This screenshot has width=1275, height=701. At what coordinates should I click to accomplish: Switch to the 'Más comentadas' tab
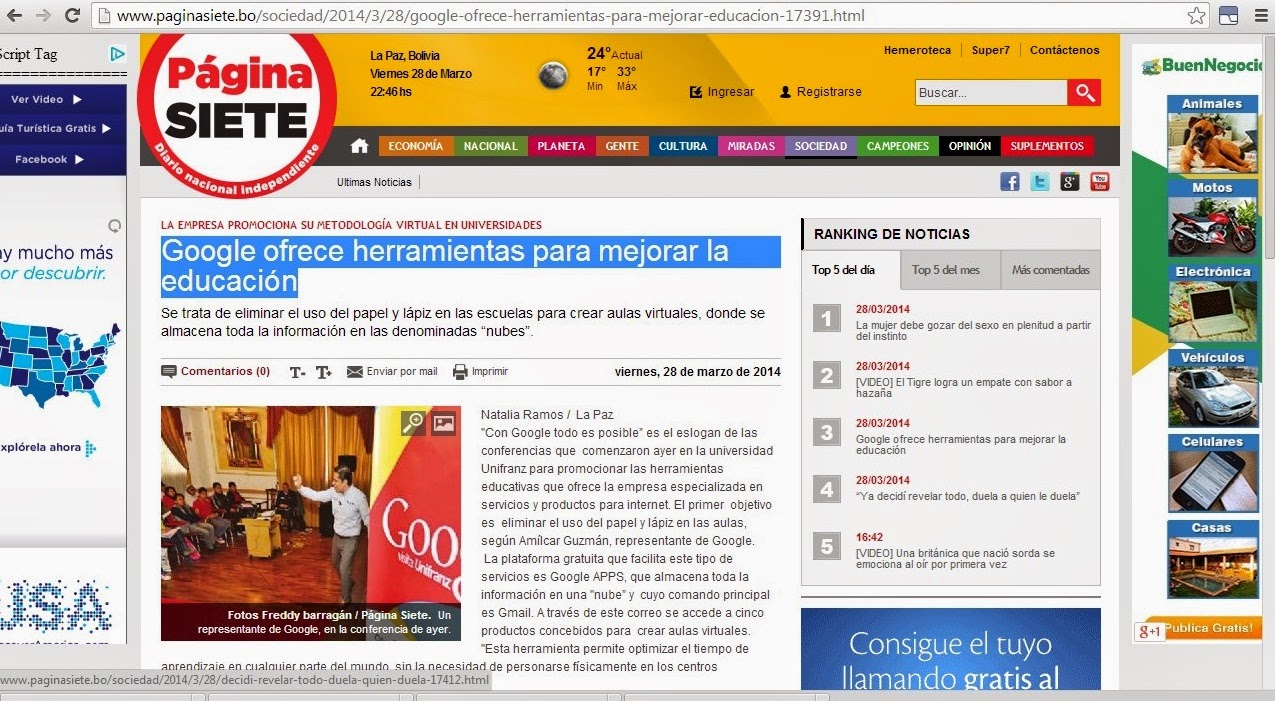(x=1050, y=270)
